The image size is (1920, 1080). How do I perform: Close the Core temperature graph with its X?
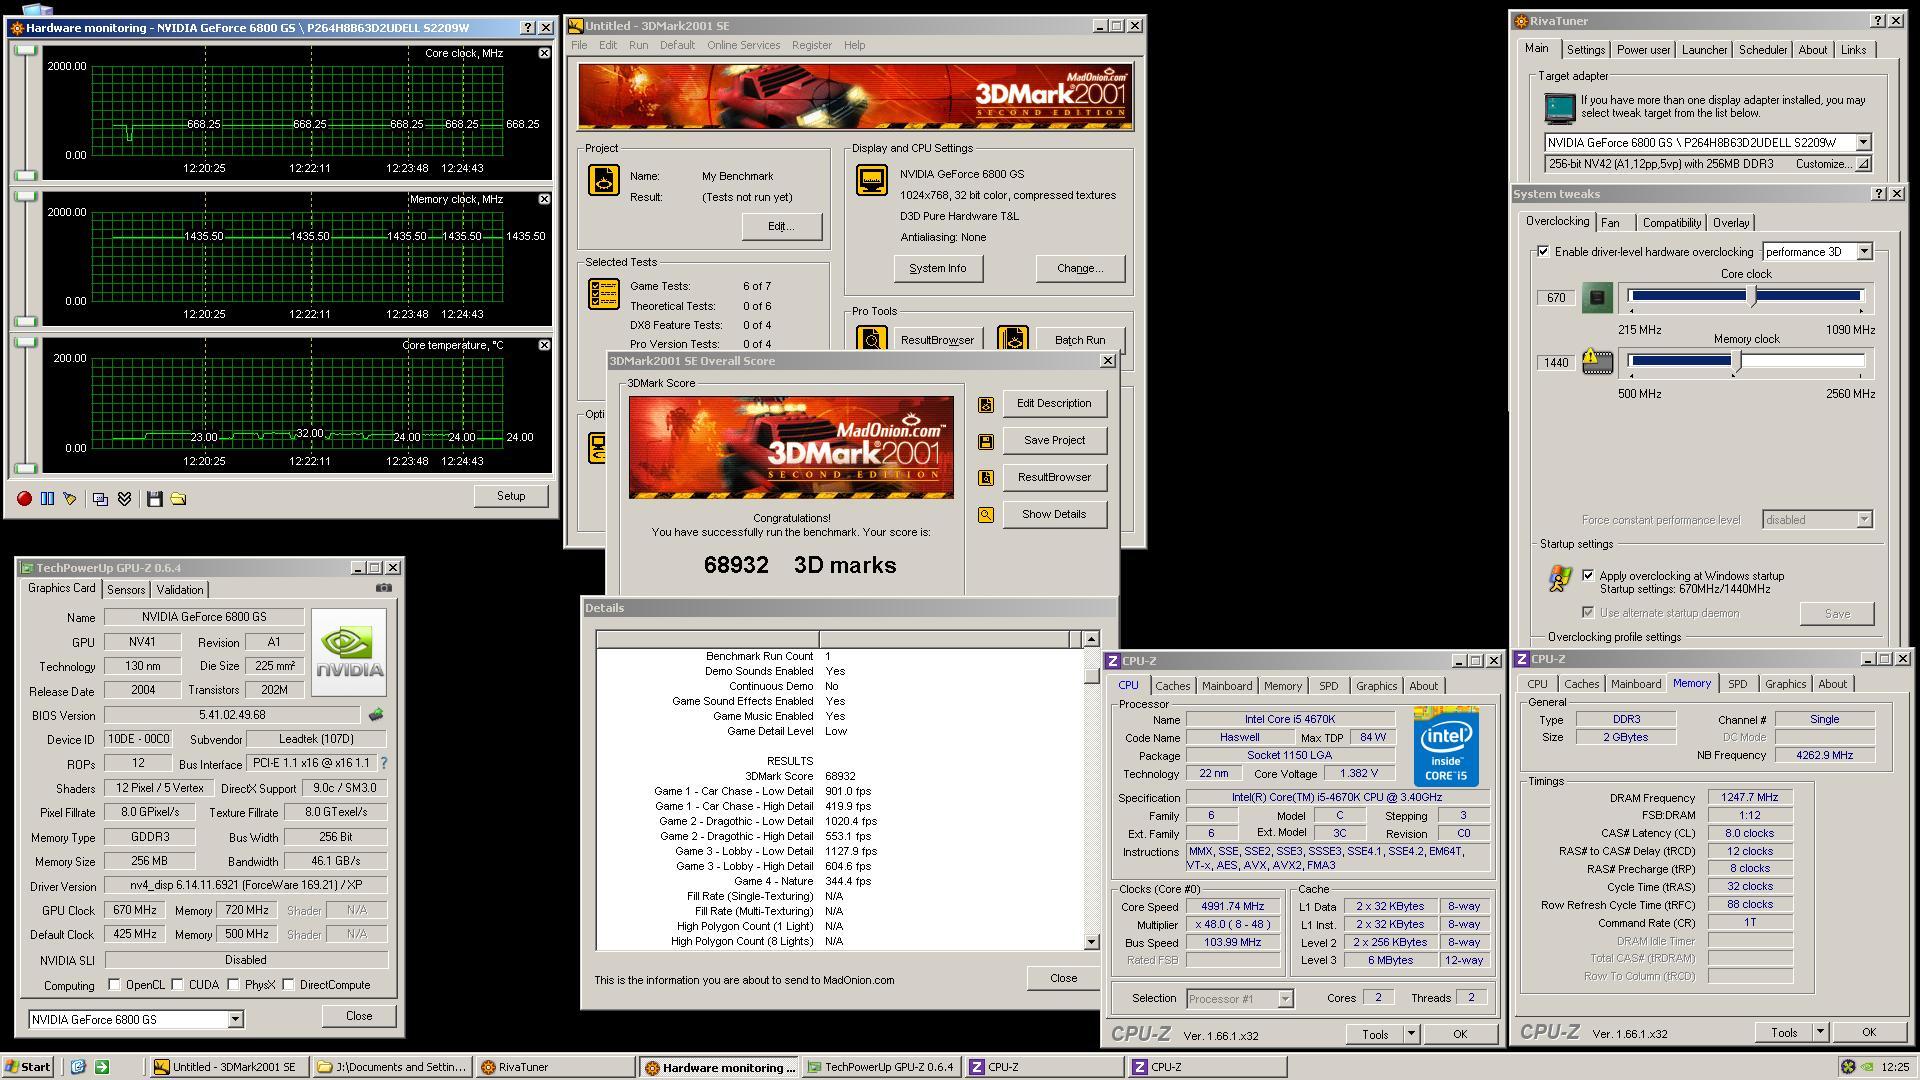pos(544,345)
